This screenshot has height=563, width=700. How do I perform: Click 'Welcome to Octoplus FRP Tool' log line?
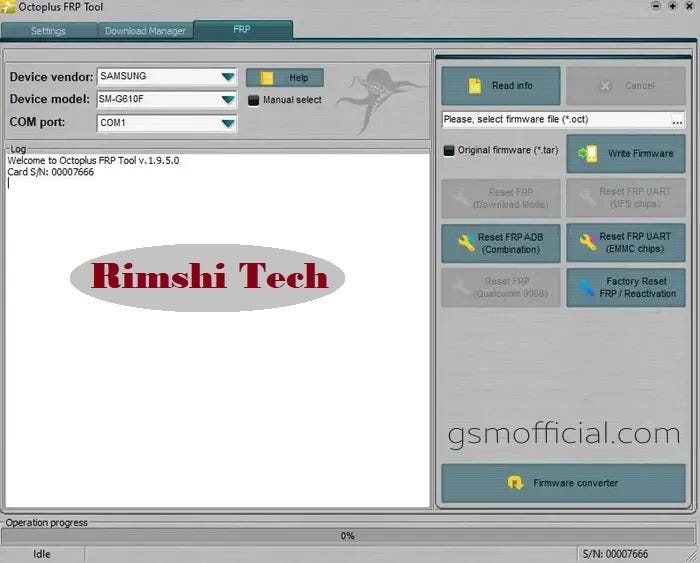[93, 161]
